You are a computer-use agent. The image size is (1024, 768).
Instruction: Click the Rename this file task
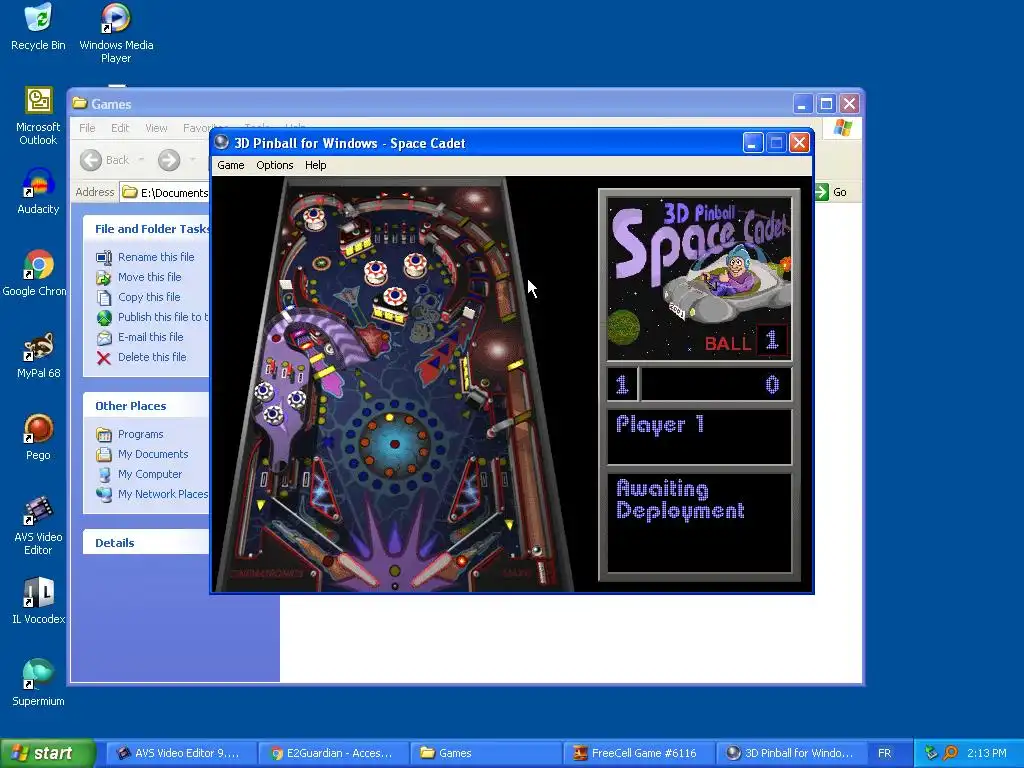[x=156, y=257]
